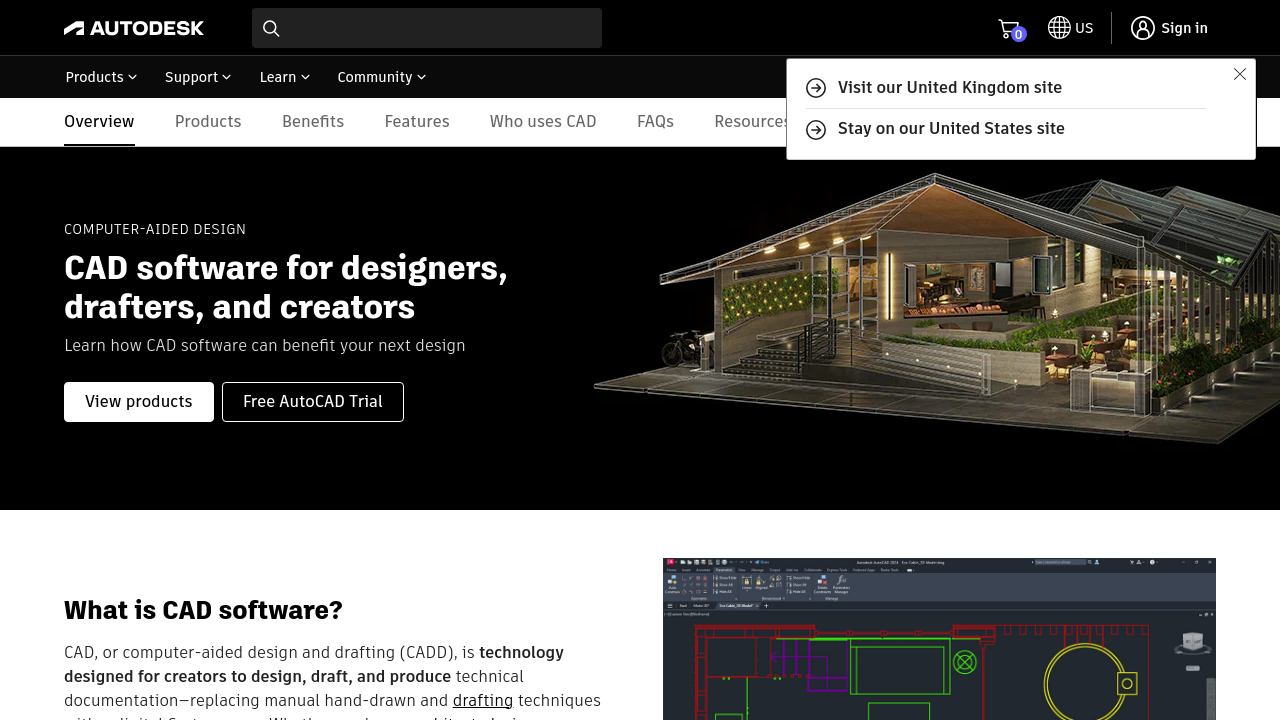Screen dimensions: 1280x720
Task: Click arrow icon beside United States site
Action: point(816,130)
